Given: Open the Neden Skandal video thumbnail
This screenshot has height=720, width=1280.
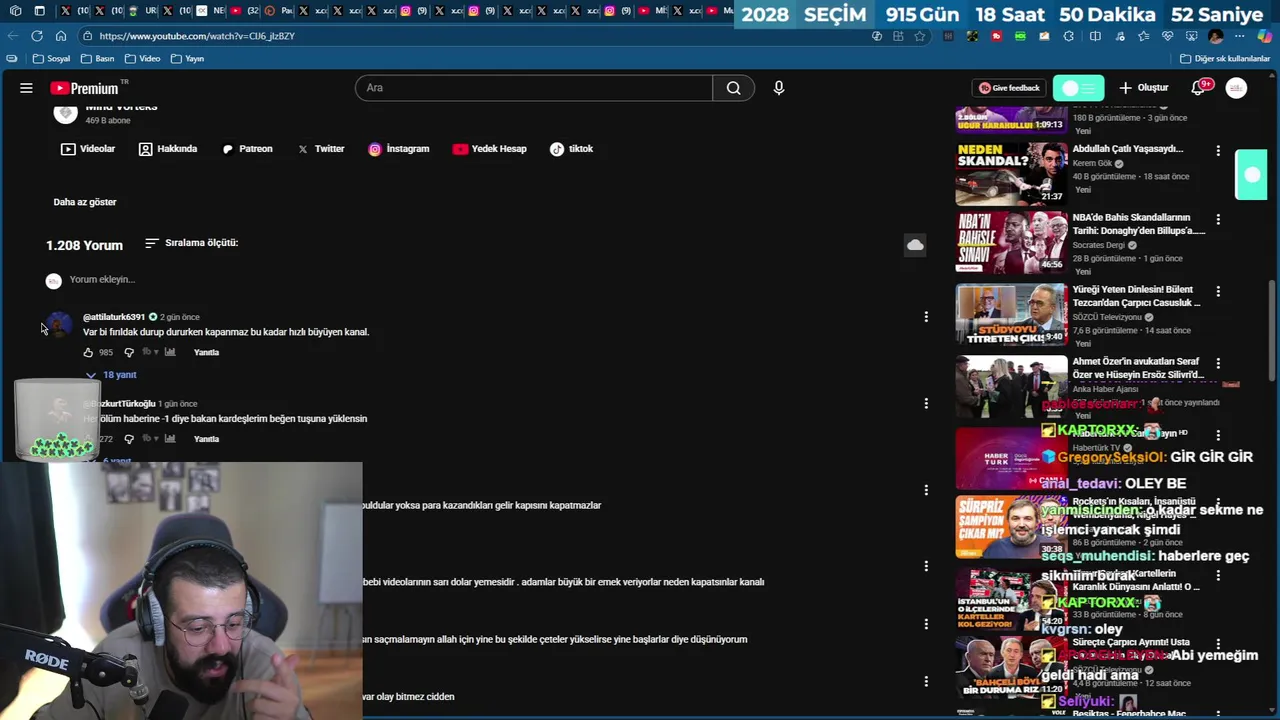Looking at the screenshot, I should pos(1011,173).
